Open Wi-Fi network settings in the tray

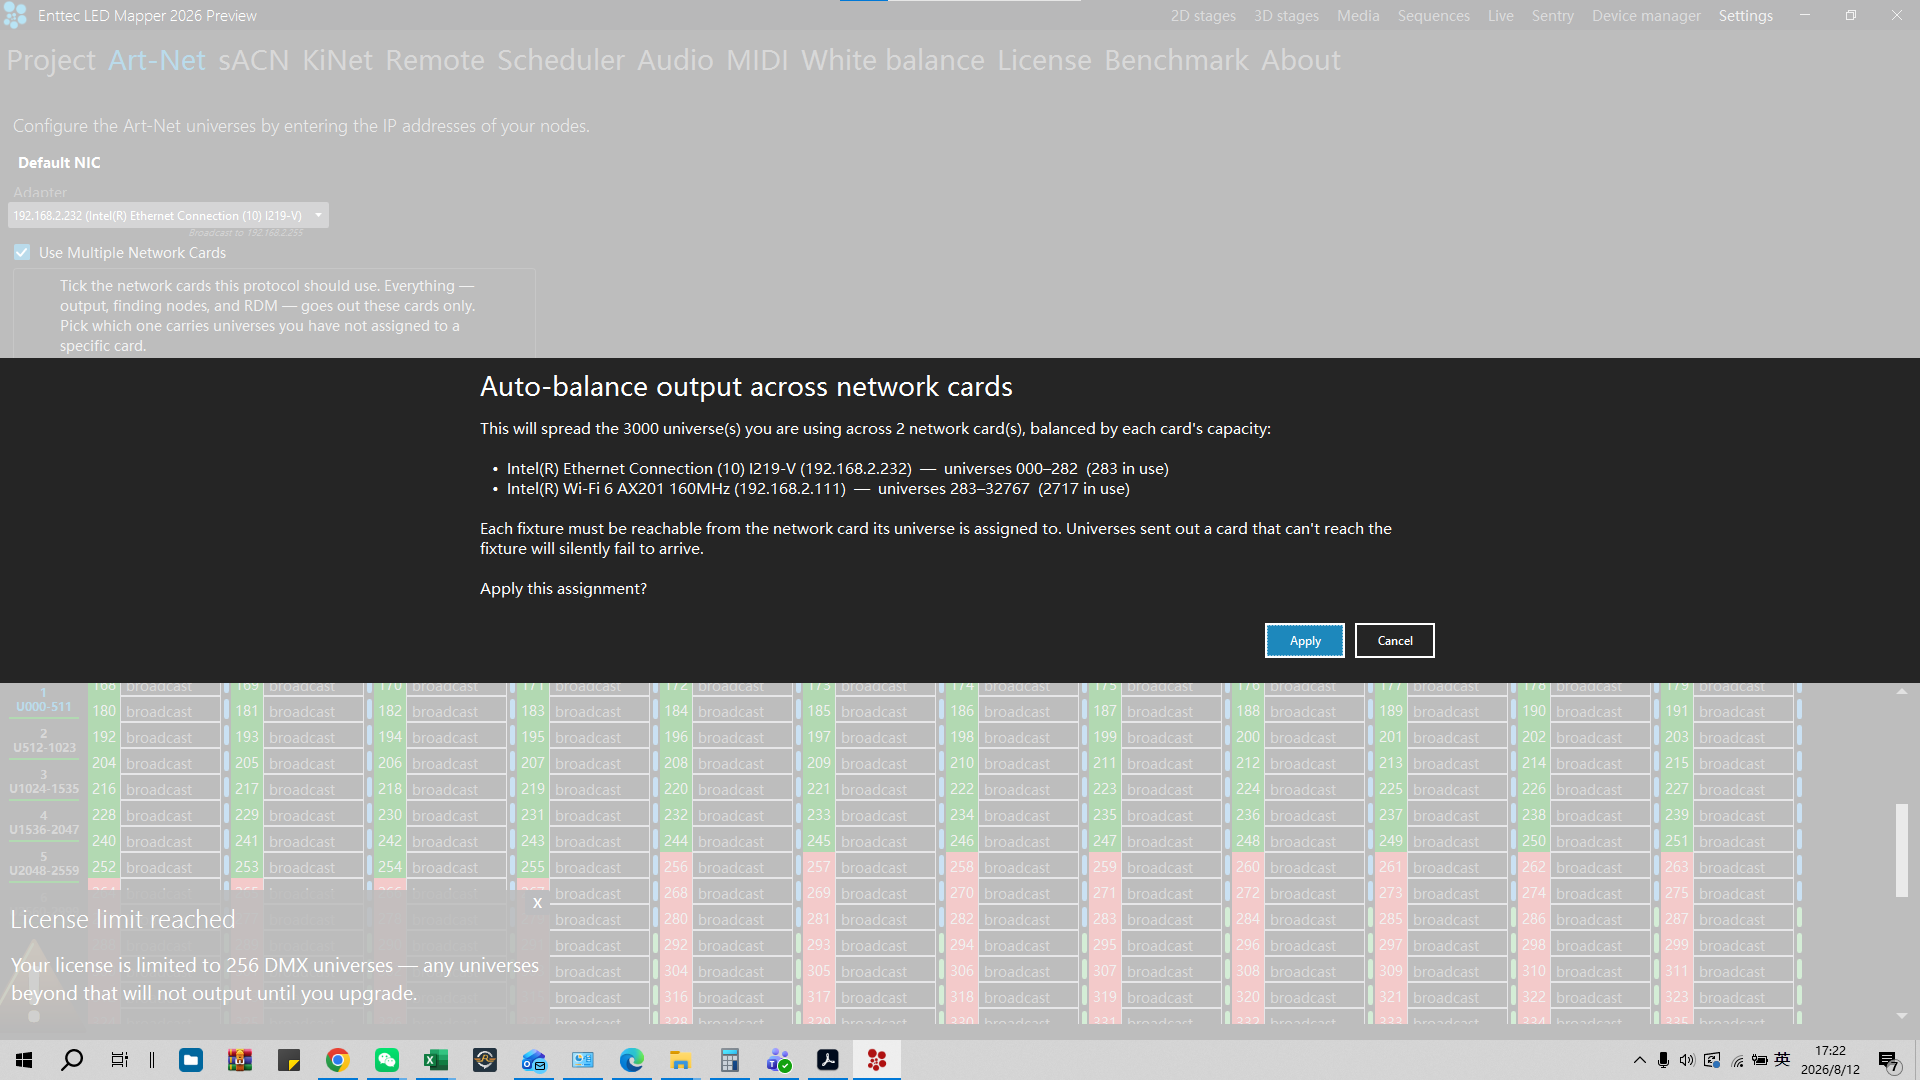(x=1737, y=1060)
